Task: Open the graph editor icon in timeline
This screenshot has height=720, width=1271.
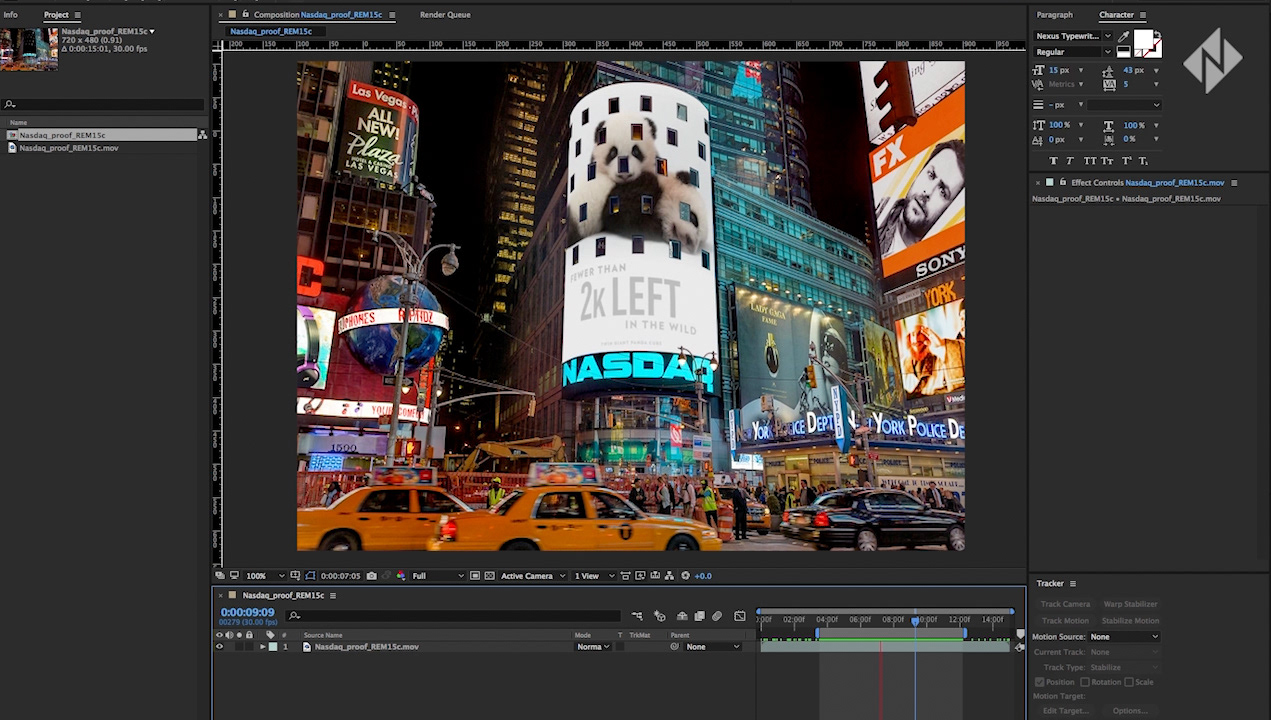Action: [739, 616]
